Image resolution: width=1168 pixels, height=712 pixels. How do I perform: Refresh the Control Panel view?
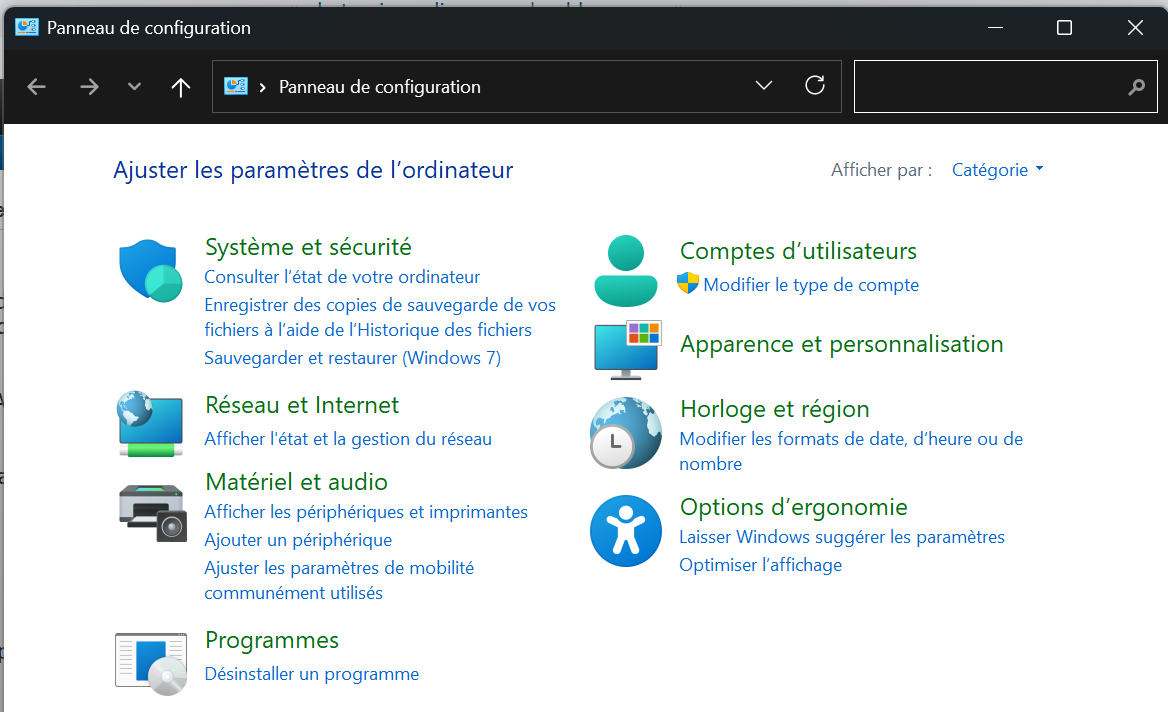click(814, 86)
